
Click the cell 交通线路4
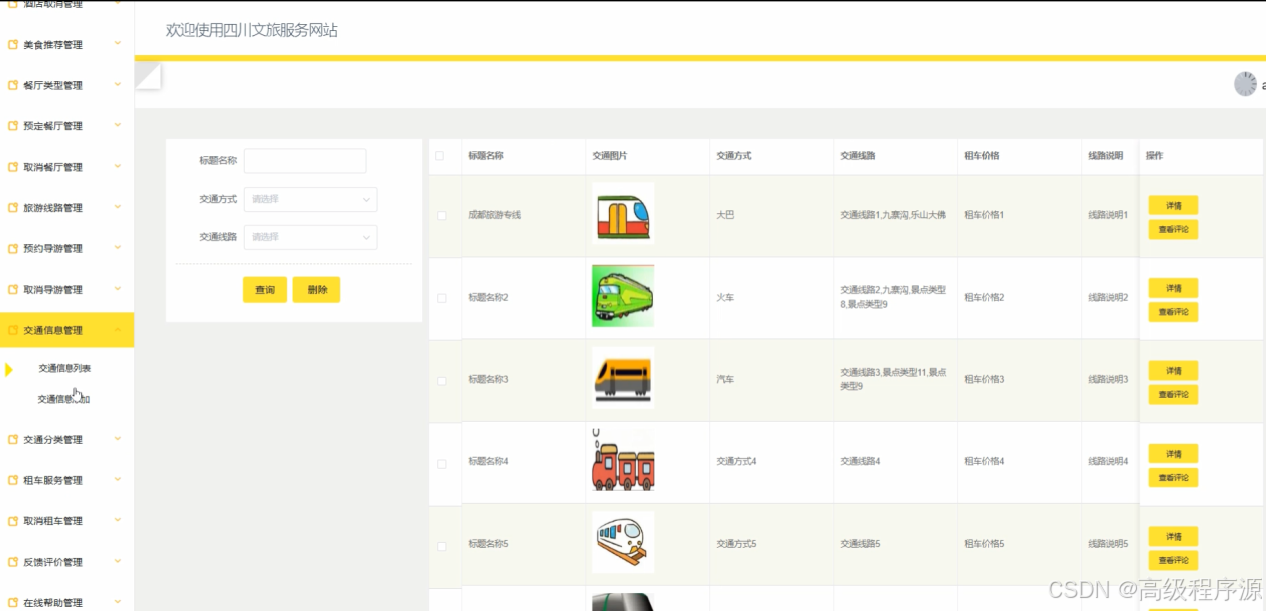point(860,462)
